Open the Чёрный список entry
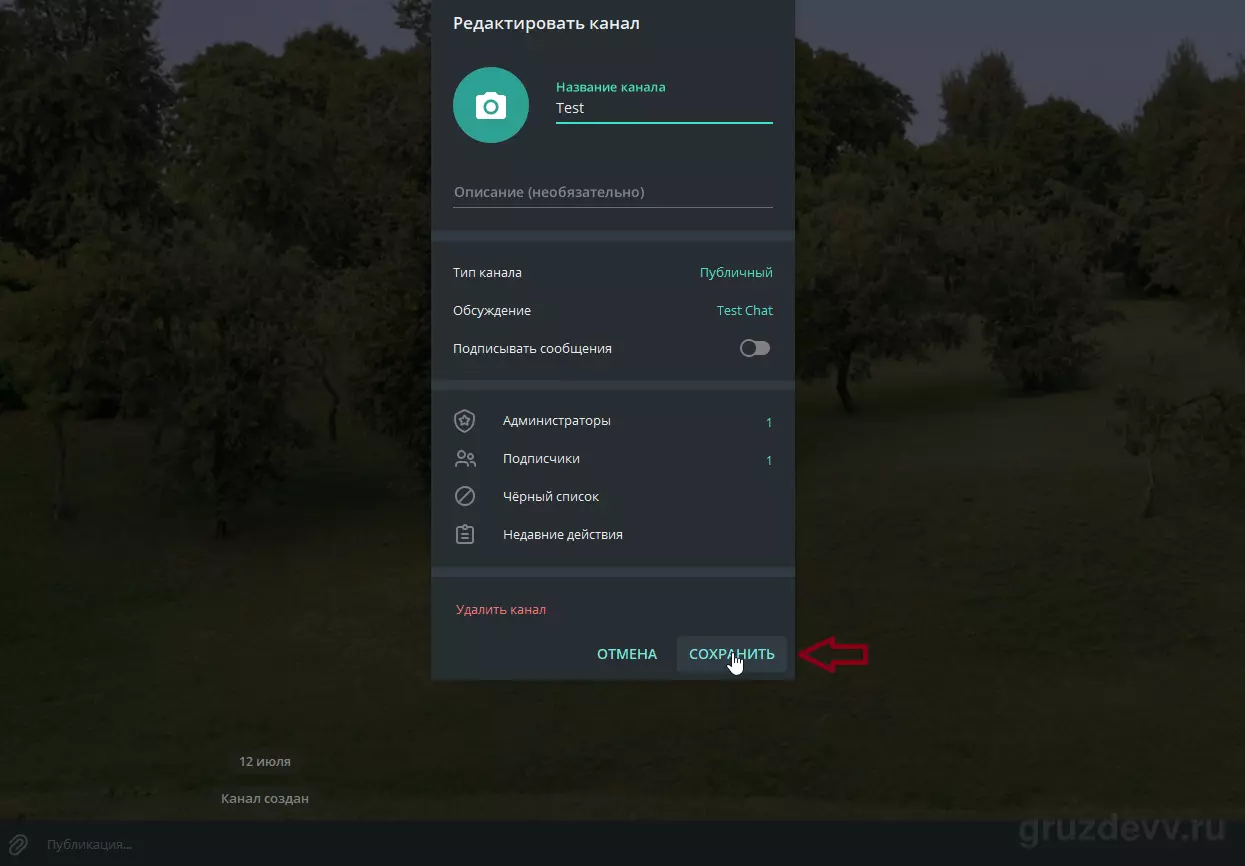The width and height of the screenshot is (1245, 866). [613, 497]
